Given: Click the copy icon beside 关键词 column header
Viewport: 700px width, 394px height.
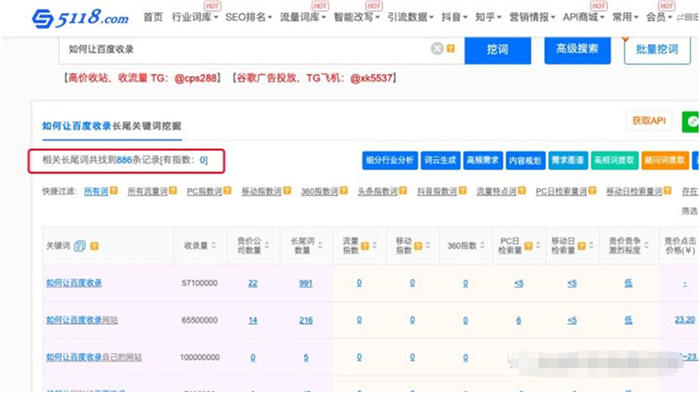Looking at the screenshot, I should tap(79, 246).
